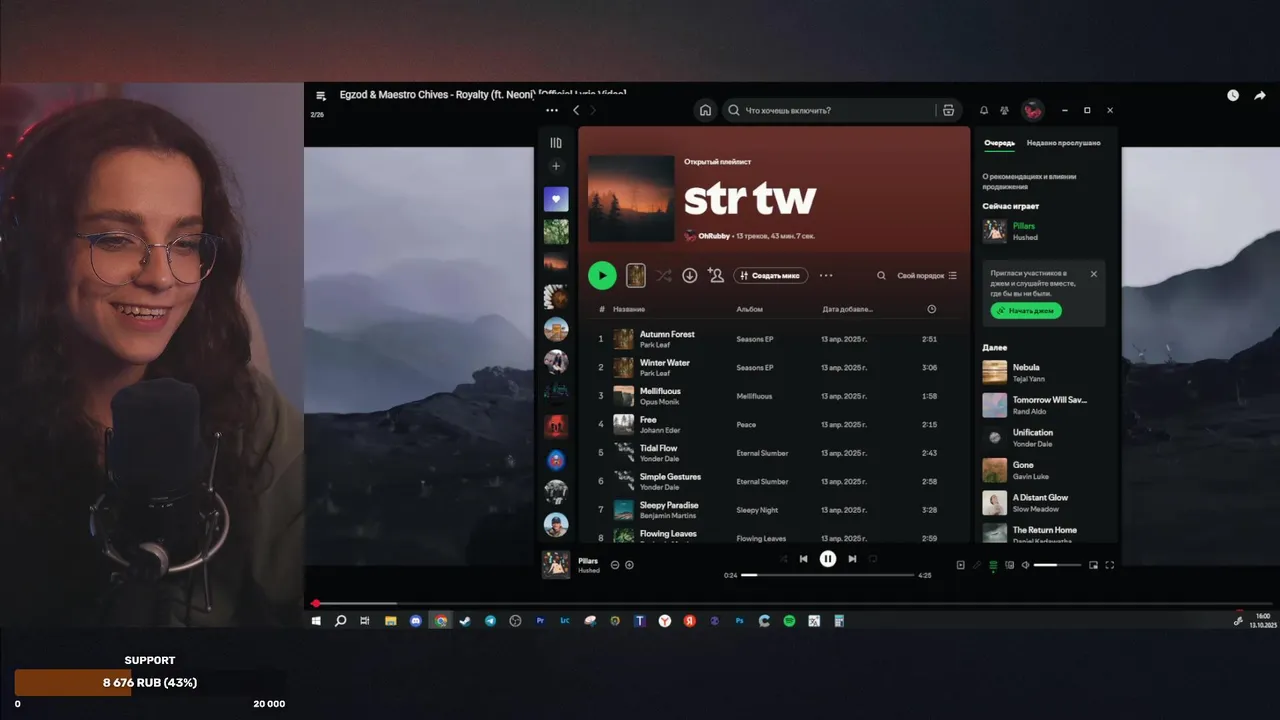Skip to the next track
Viewport: 1280px width, 720px height.
click(x=852, y=559)
